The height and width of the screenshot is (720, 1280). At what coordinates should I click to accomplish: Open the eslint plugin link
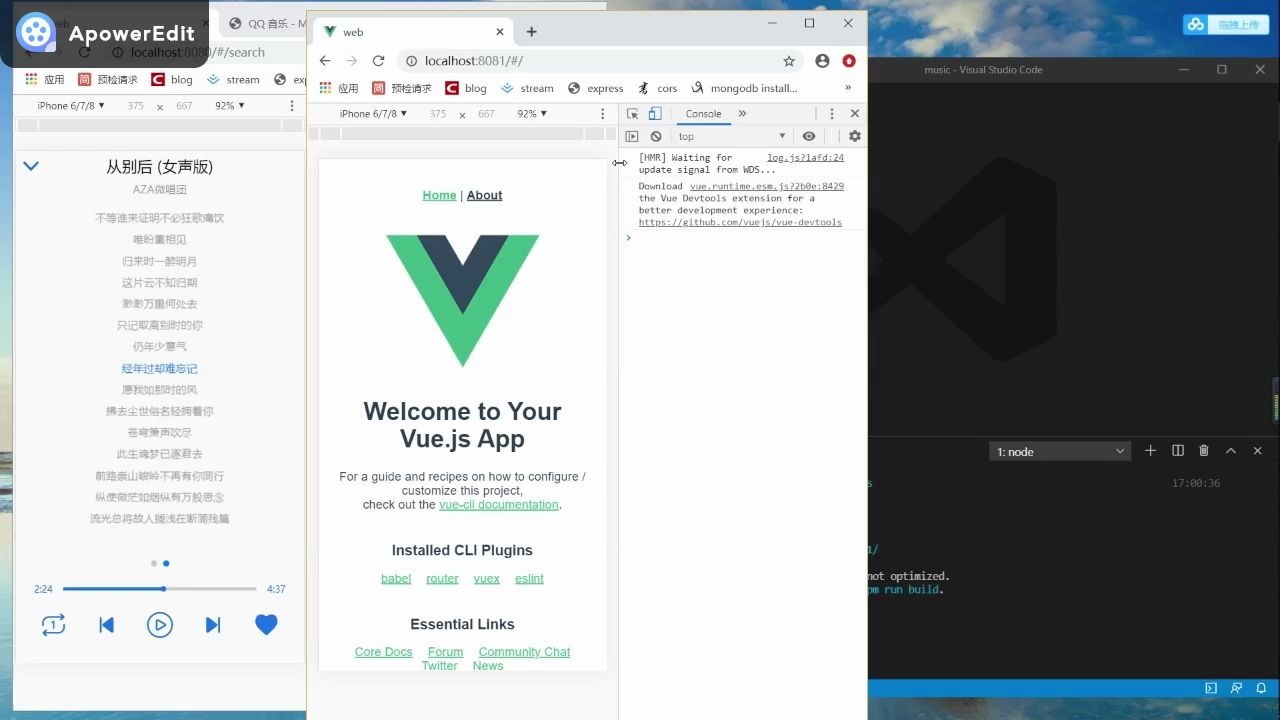[529, 579]
